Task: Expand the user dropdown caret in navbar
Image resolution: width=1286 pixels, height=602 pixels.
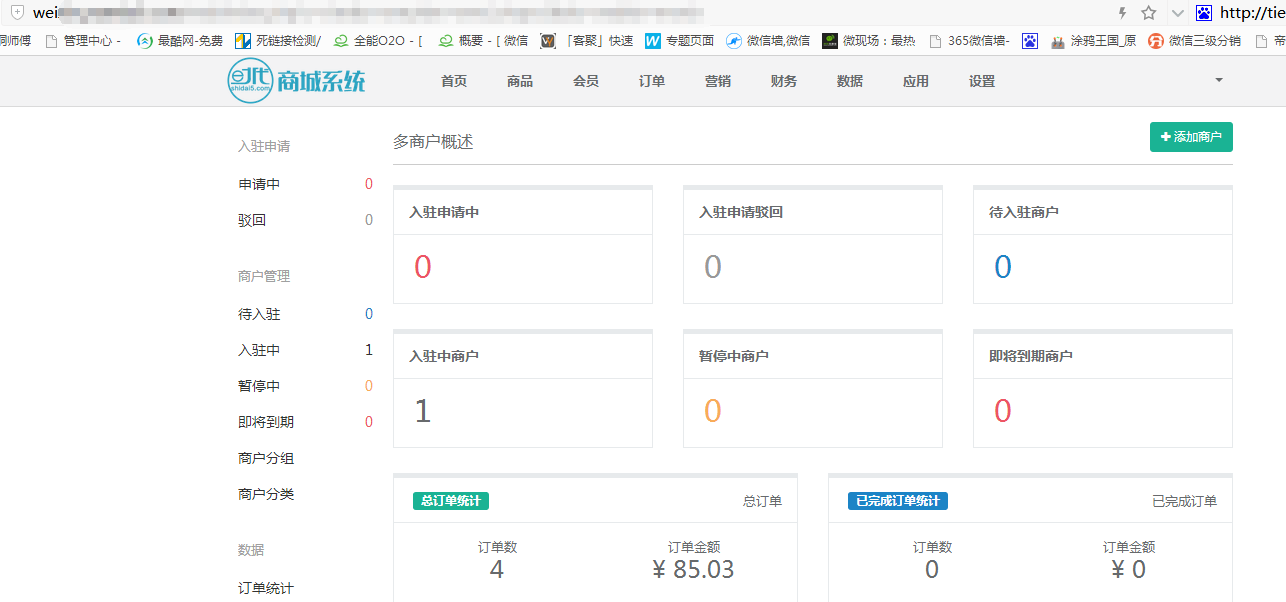Action: tap(1218, 80)
